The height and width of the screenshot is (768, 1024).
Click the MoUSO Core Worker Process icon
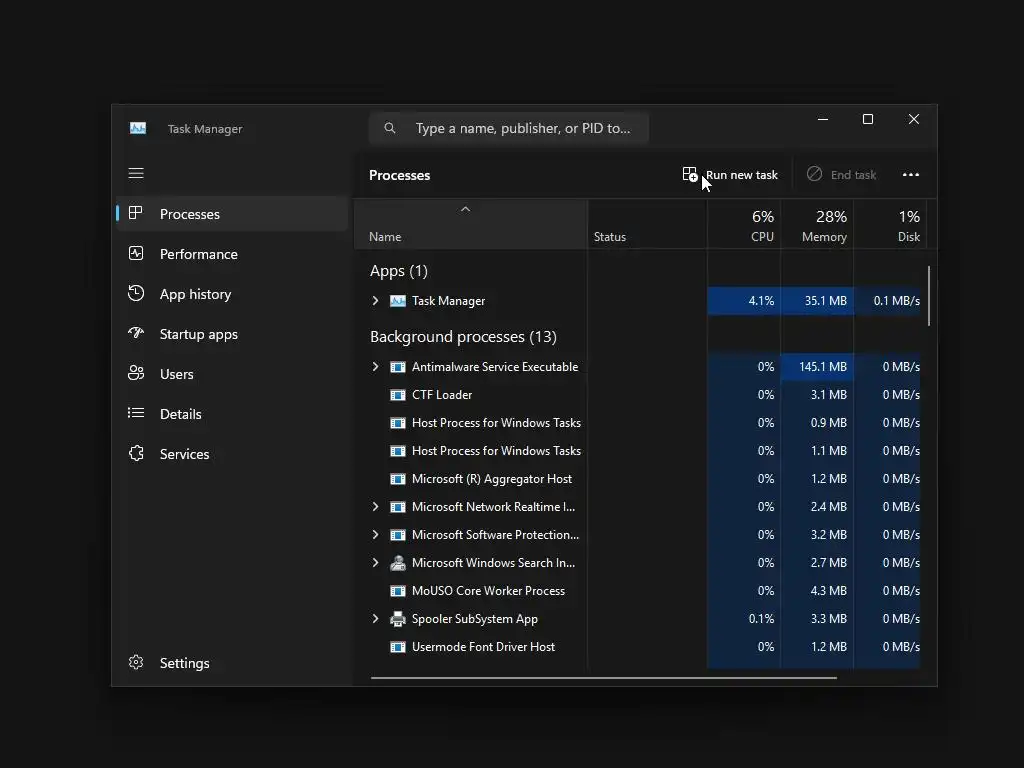(x=398, y=591)
